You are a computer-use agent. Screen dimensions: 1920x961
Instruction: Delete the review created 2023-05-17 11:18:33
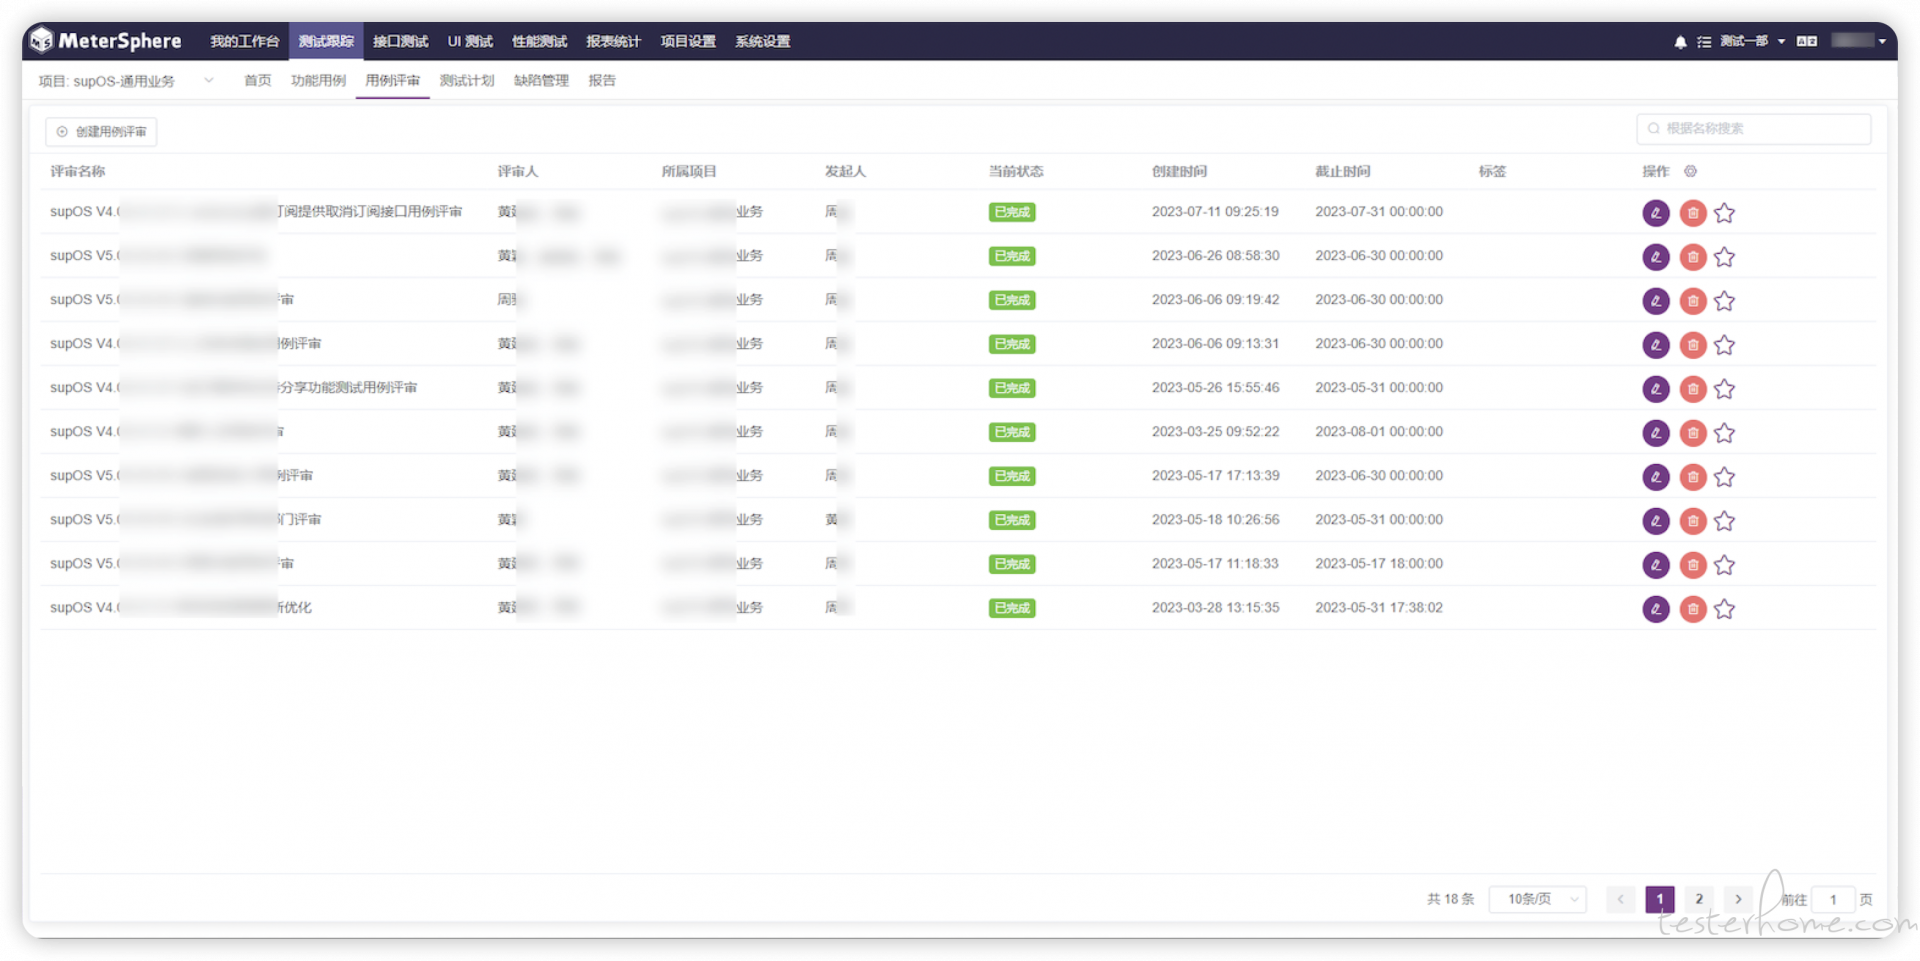point(1693,565)
